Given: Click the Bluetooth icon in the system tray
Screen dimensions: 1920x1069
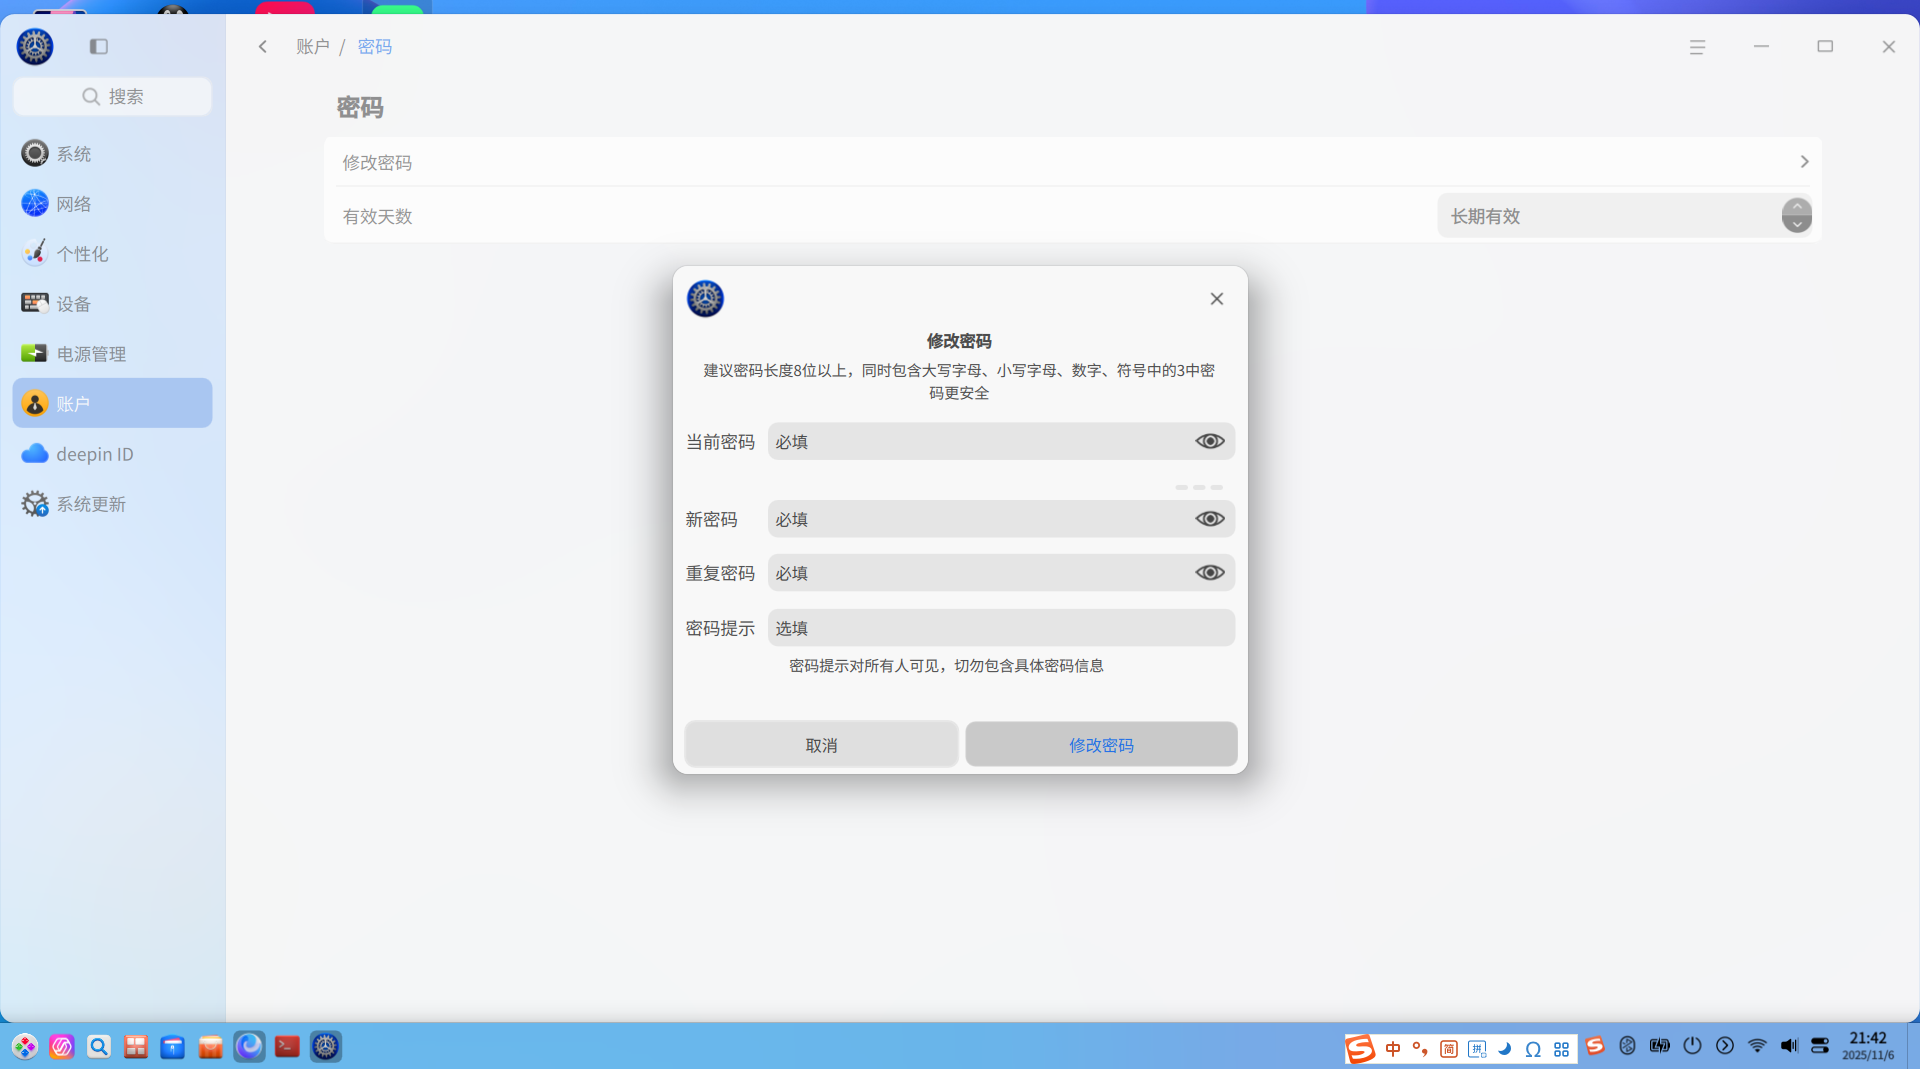Looking at the screenshot, I should (x=1627, y=1046).
